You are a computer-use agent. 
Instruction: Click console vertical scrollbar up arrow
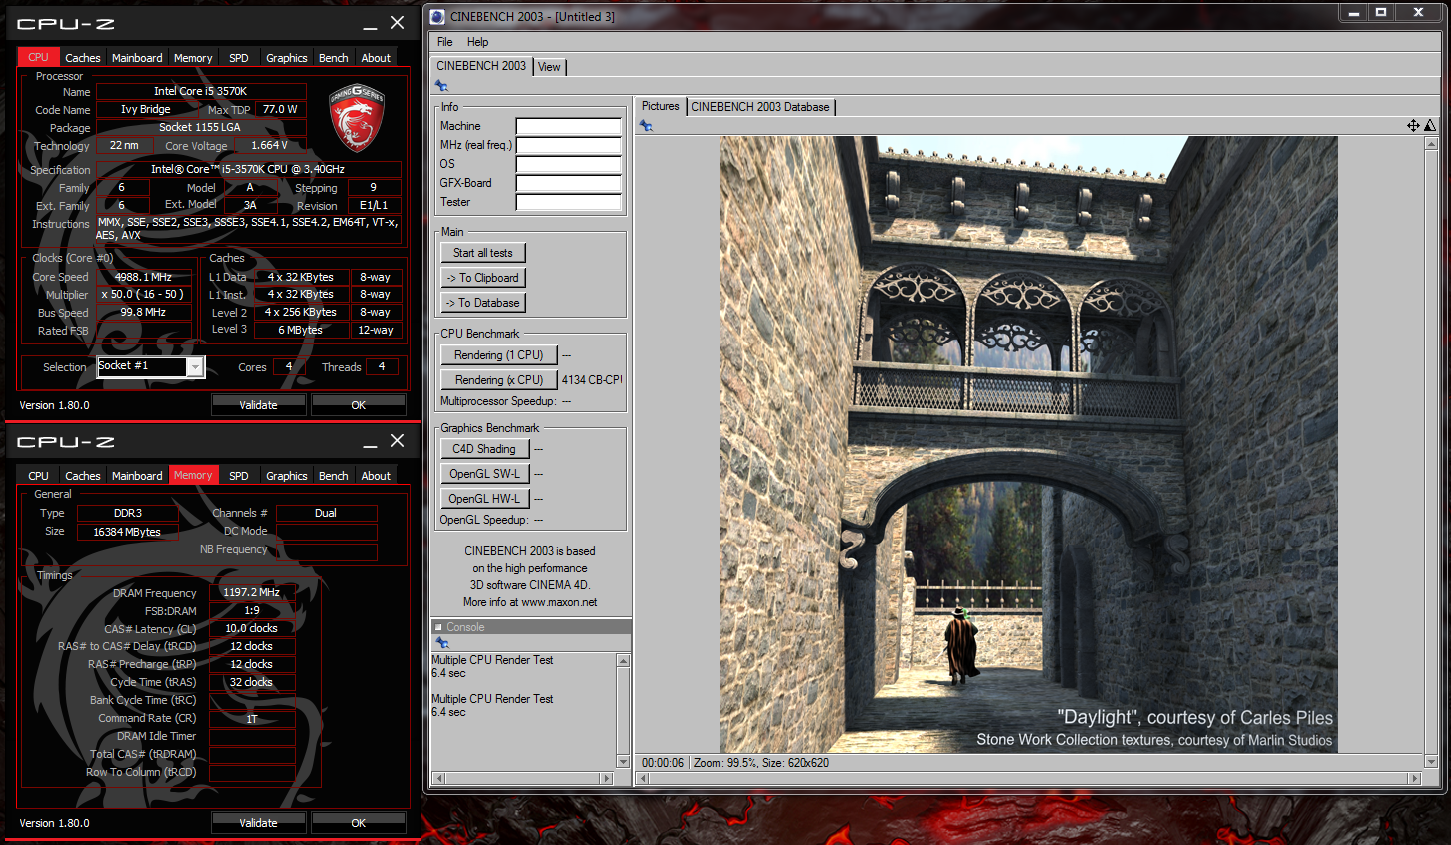pos(624,661)
